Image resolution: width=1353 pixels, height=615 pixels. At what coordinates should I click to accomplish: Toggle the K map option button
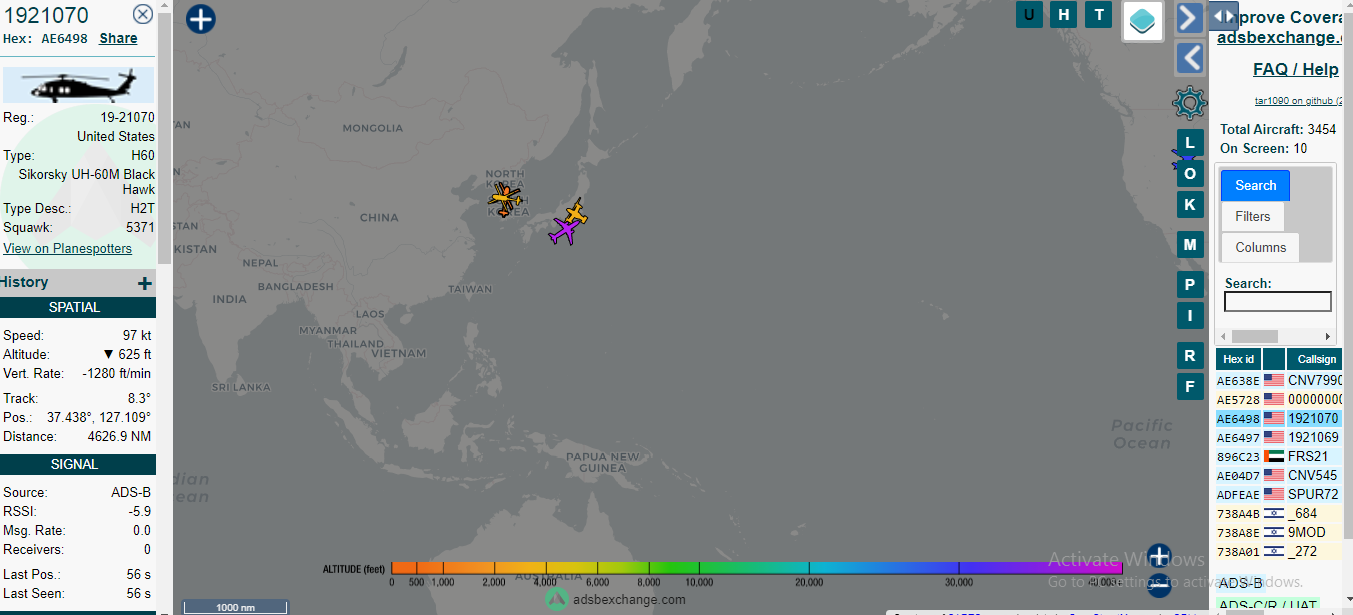1190,204
